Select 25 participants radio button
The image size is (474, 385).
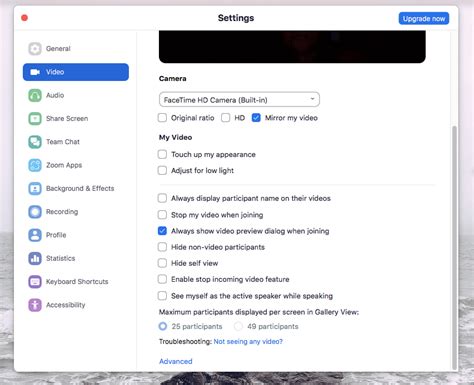click(163, 326)
